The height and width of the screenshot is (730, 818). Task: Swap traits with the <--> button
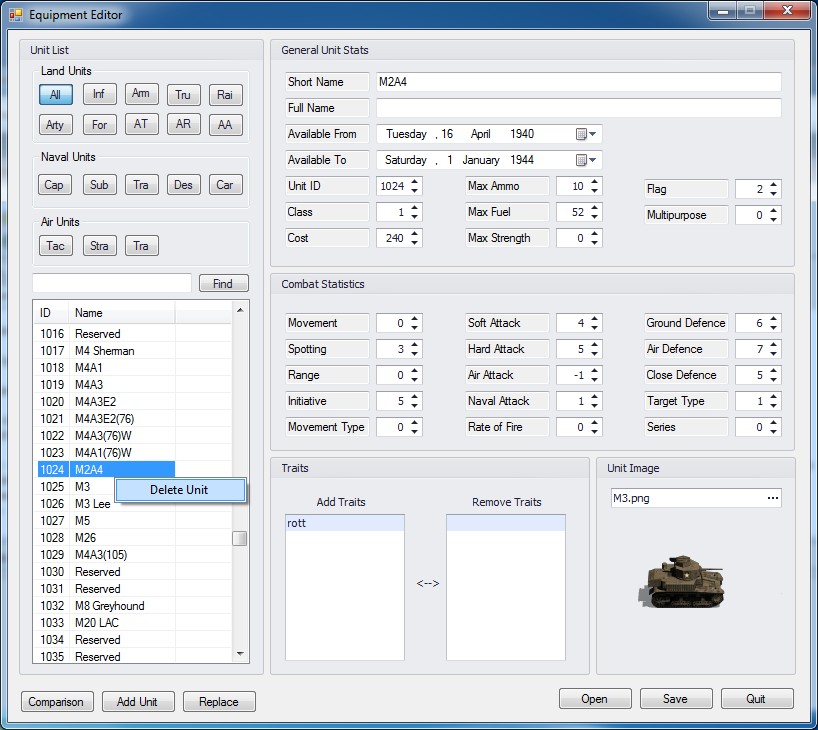428,583
